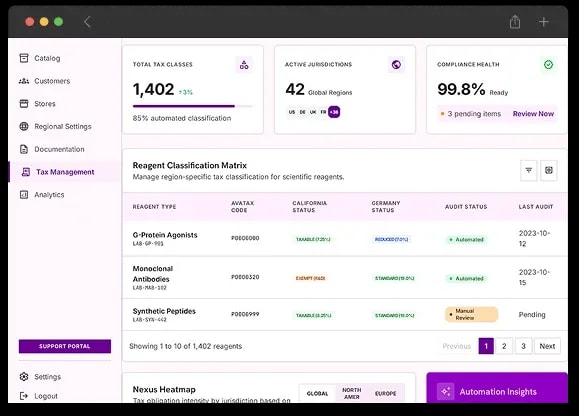Screen dimensions: 579x416
Task: Click the Regional Settings globe icon
Action: (24, 126)
